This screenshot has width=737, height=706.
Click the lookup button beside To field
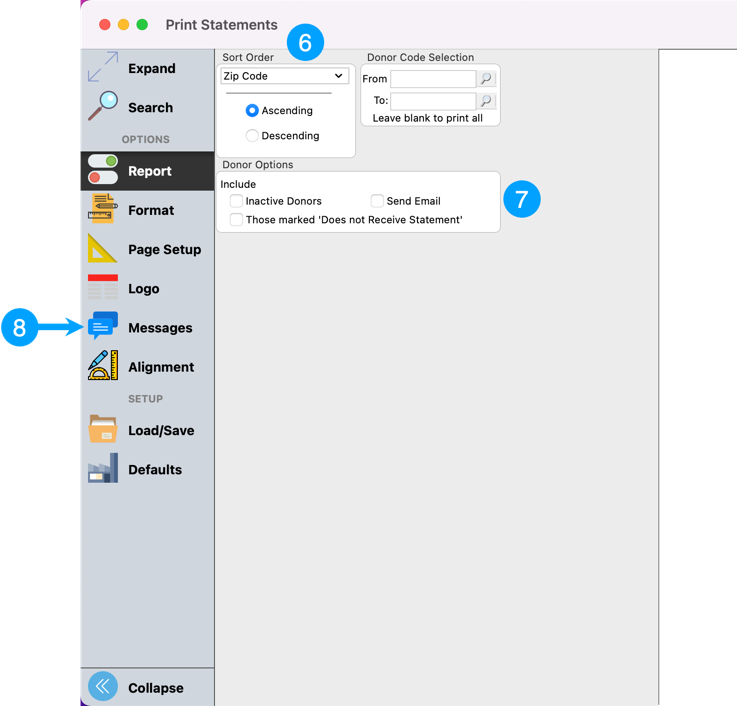click(486, 101)
